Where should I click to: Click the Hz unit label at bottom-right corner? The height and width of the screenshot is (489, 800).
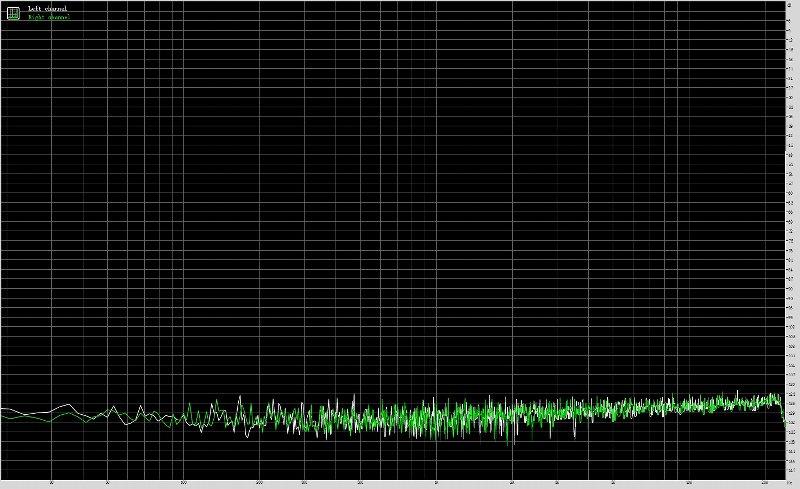pyautogui.click(x=791, y=484)
